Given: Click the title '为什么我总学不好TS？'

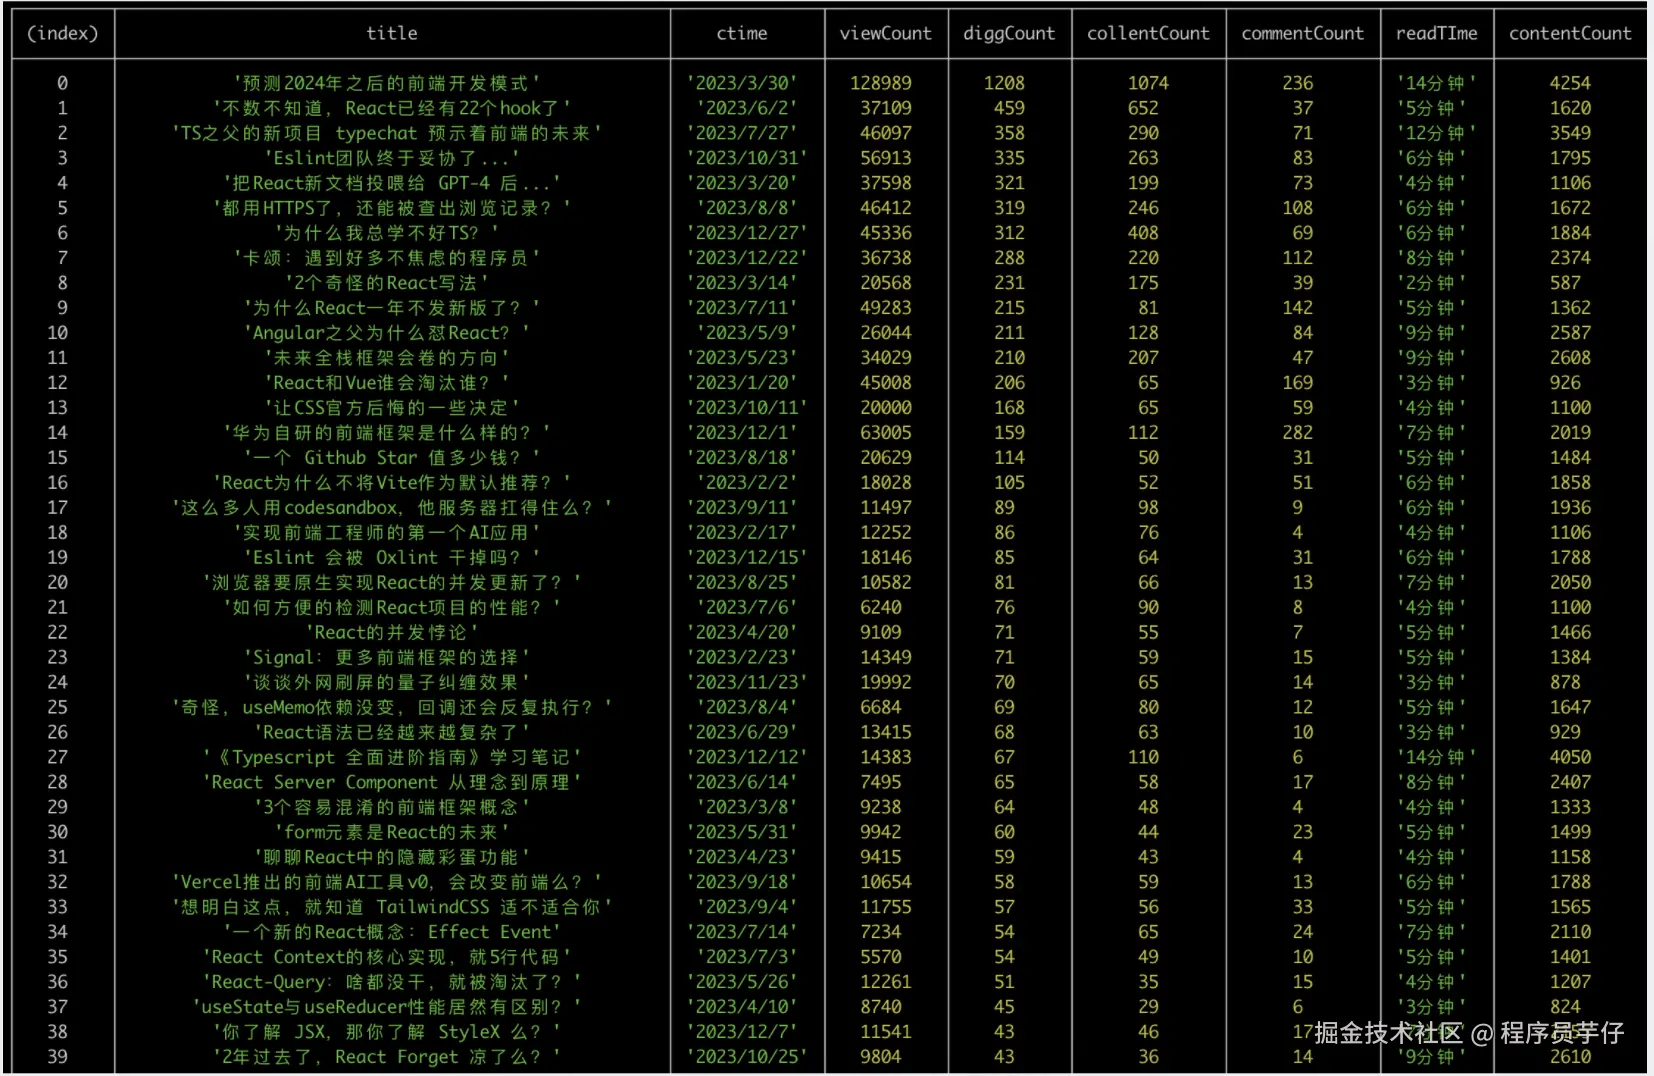Looking at the screenshot, I should 387,233.
